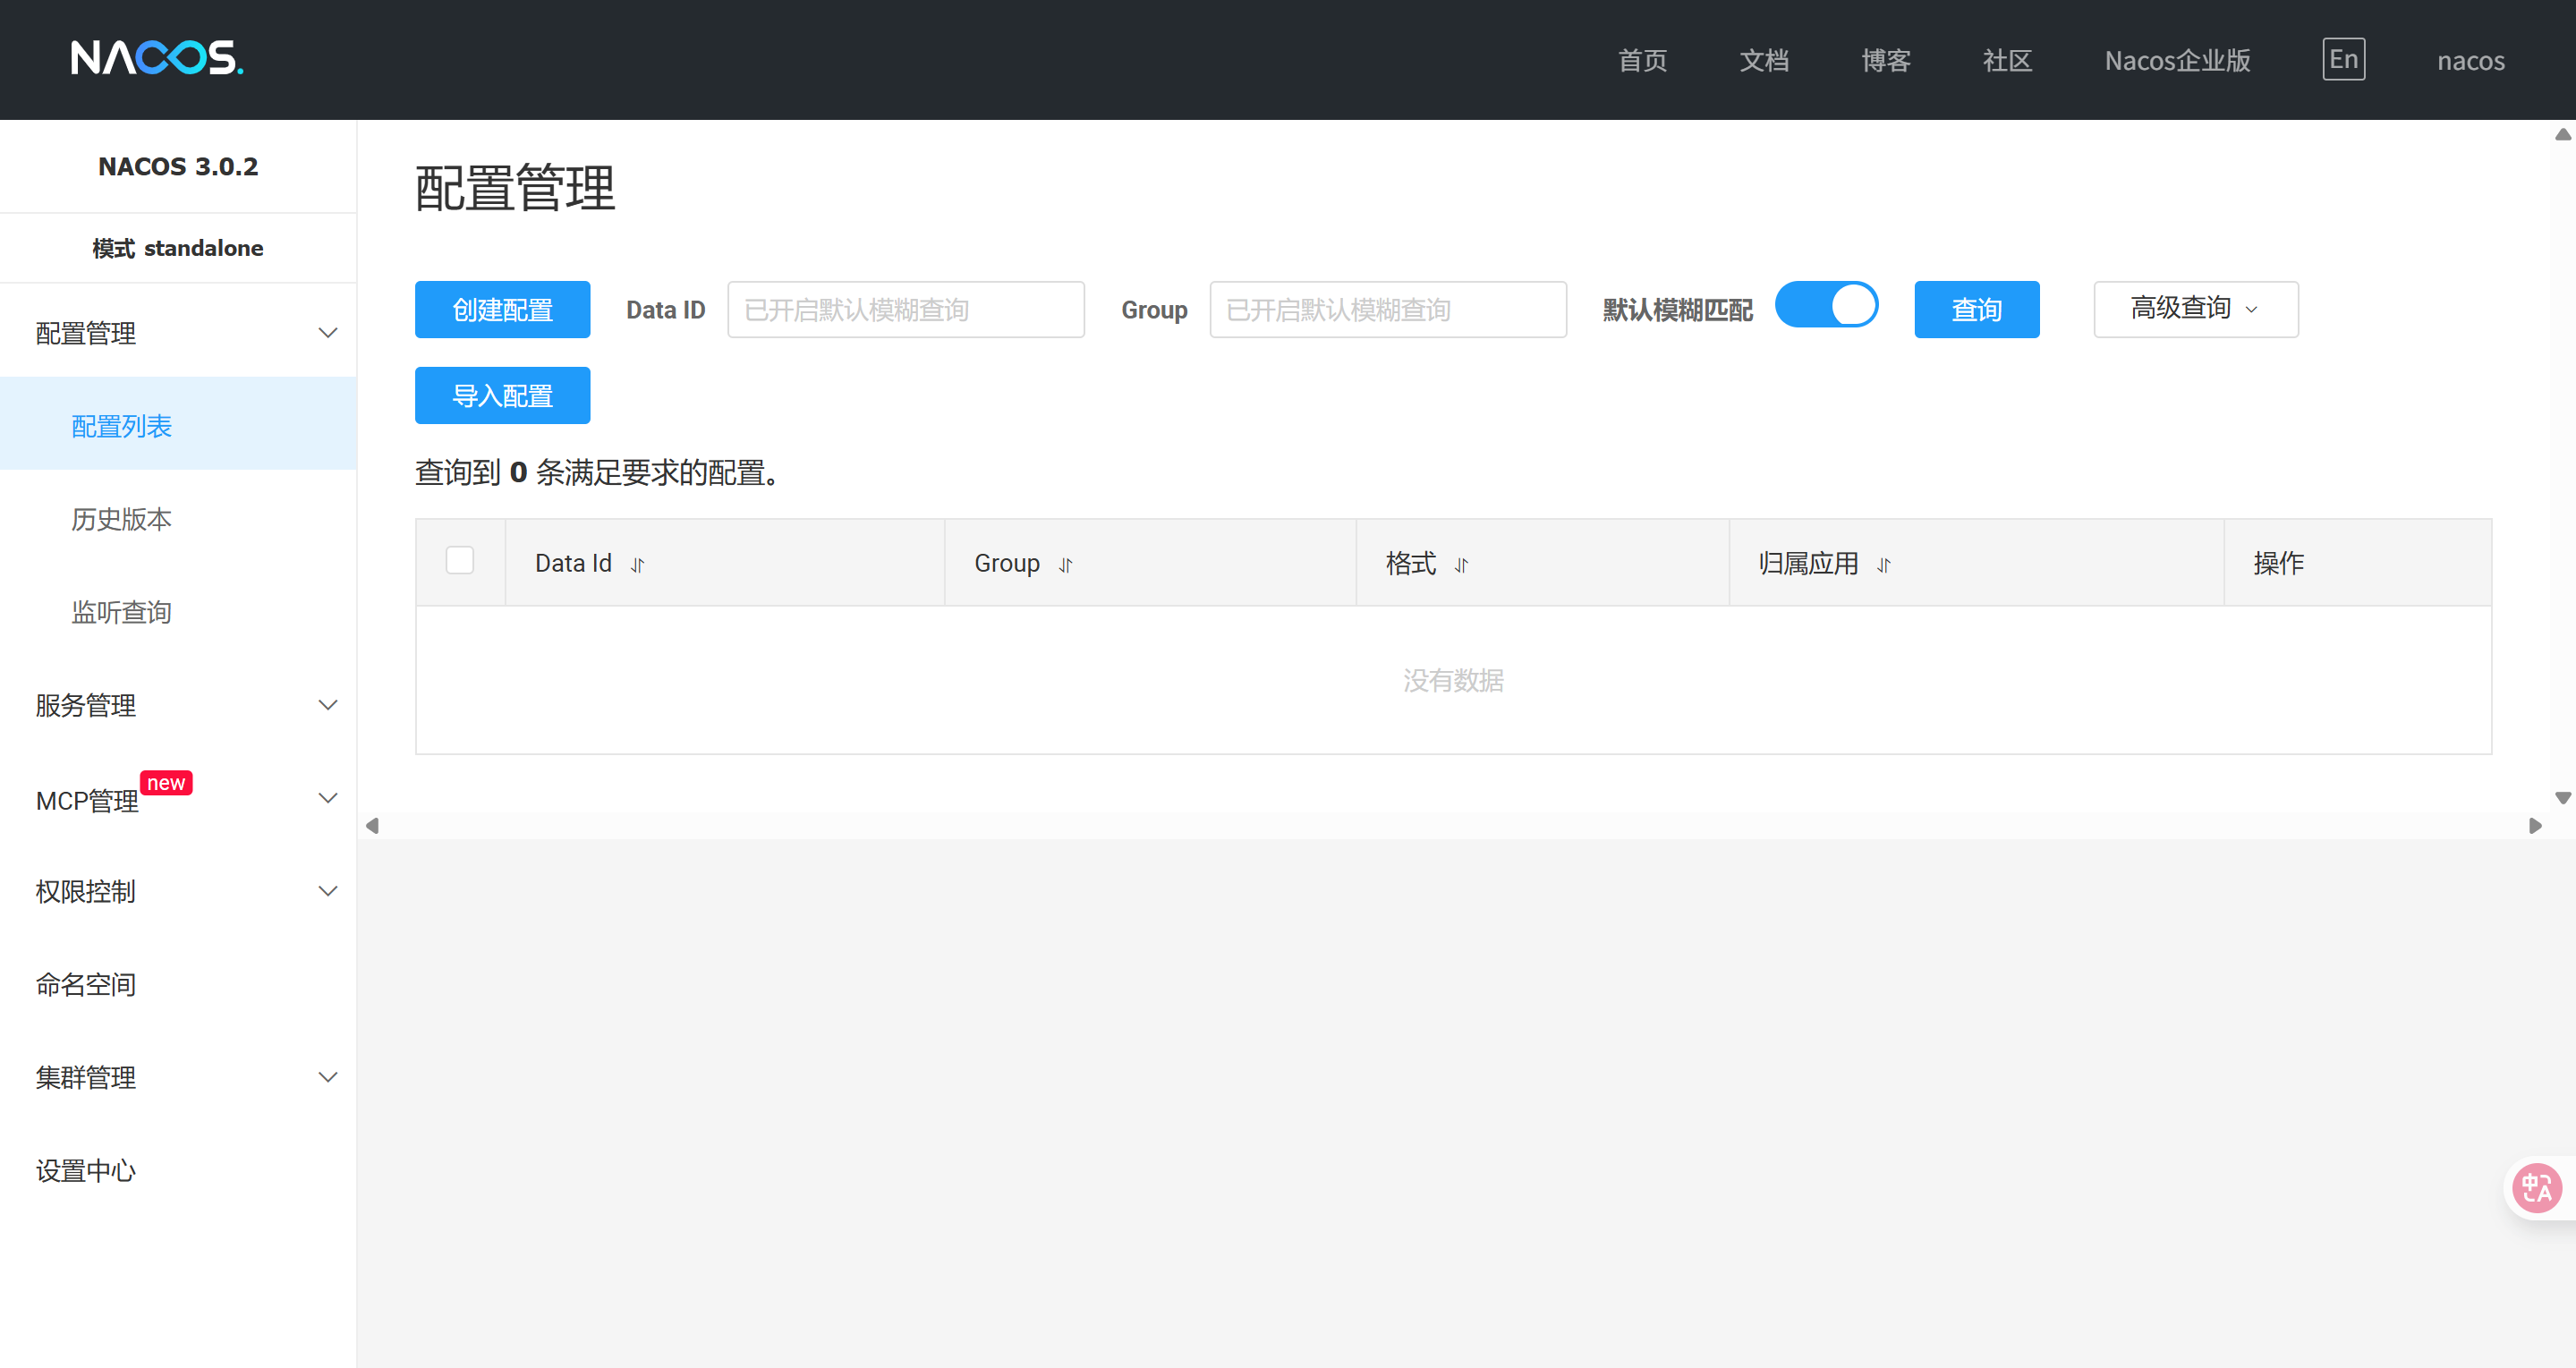Click the scroll-right arrow of horizontal scrollbar
2576x1368 pixels.
point(2534,825)
